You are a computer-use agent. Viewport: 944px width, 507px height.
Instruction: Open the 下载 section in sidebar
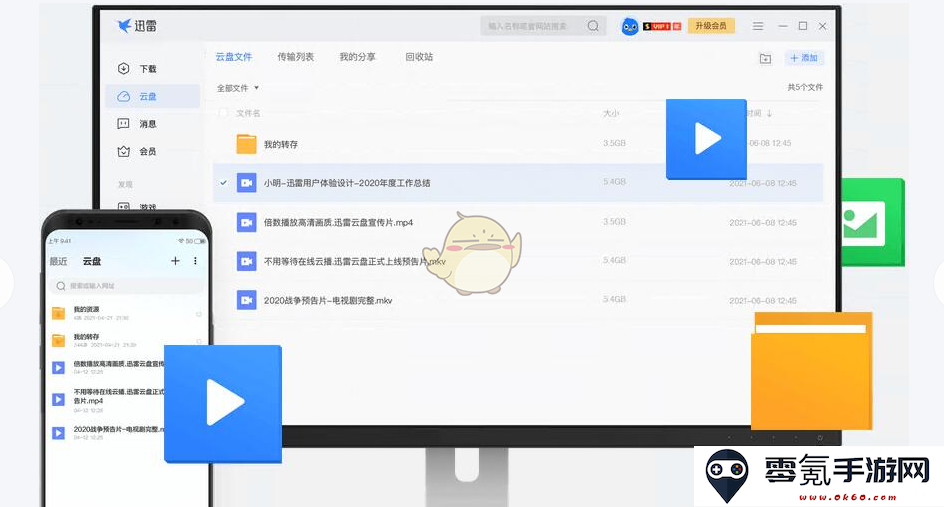point(137,69)
